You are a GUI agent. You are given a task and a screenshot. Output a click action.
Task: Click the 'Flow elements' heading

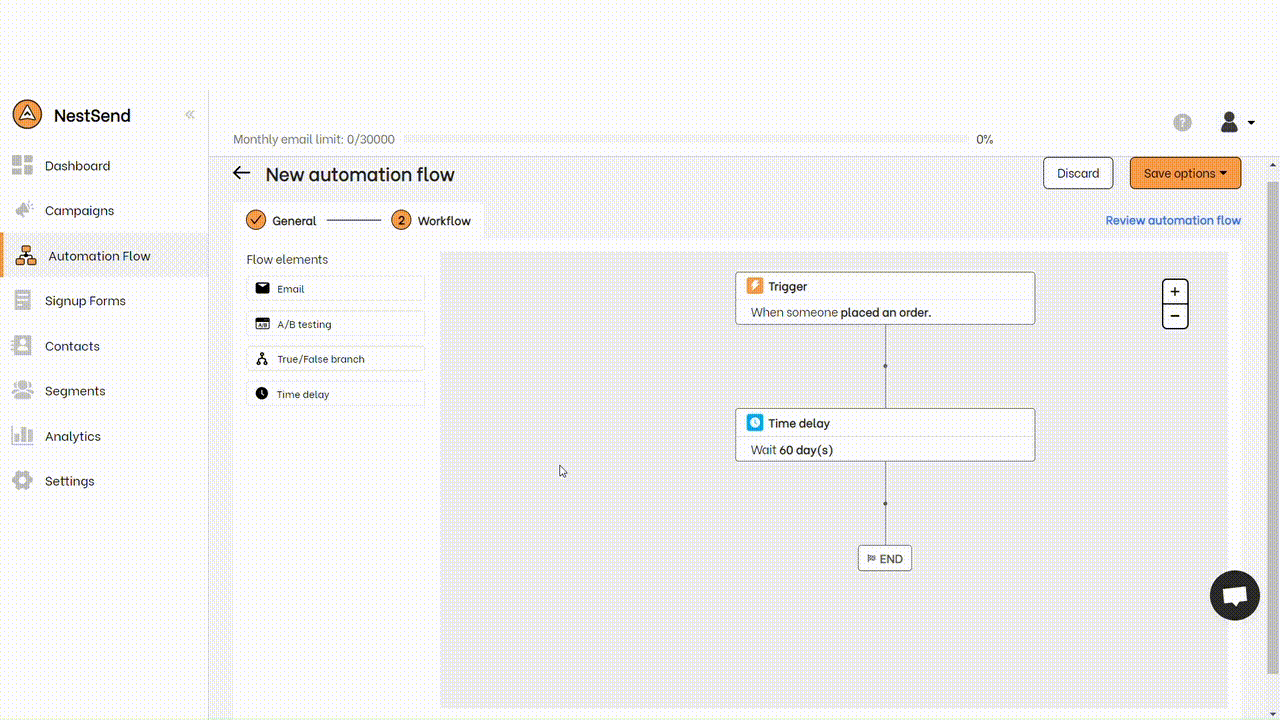[x=287, y=259]
